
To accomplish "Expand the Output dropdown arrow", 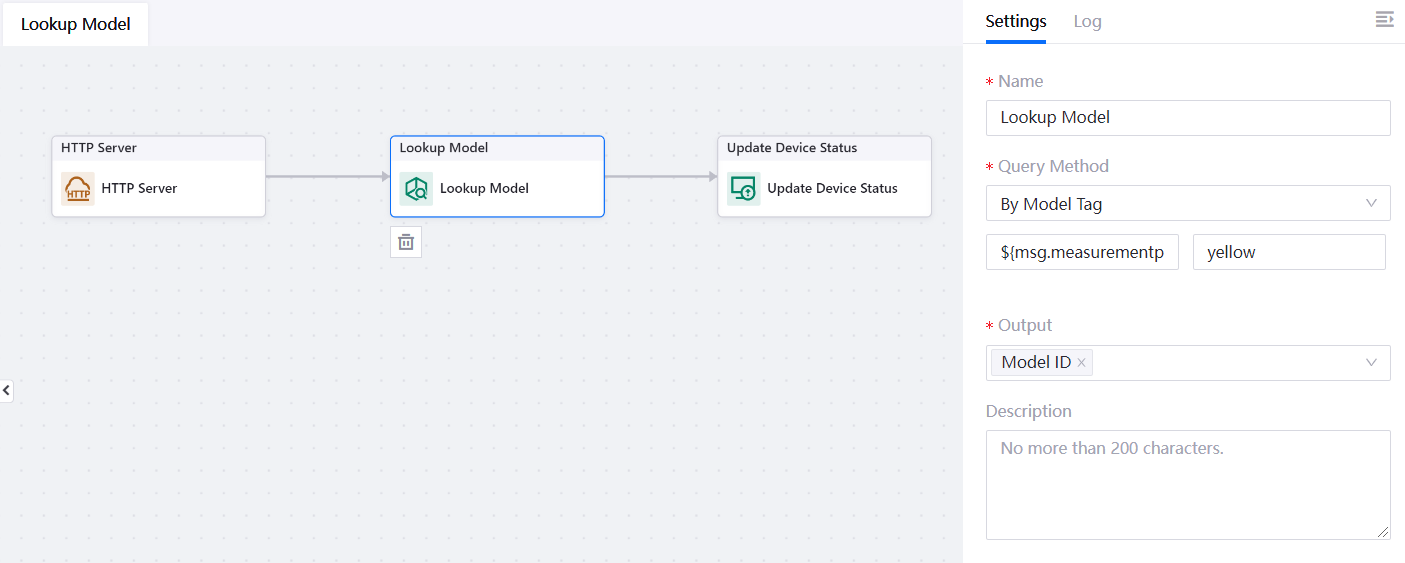I will pos(1371,363).
